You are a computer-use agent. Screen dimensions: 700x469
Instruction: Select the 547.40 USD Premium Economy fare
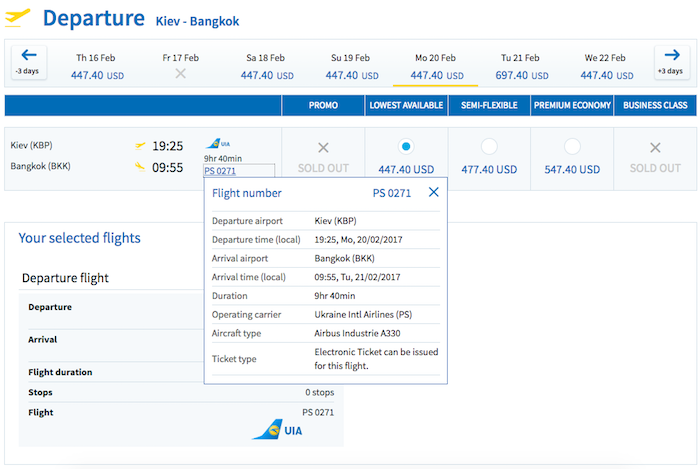[x=572, y=146]
